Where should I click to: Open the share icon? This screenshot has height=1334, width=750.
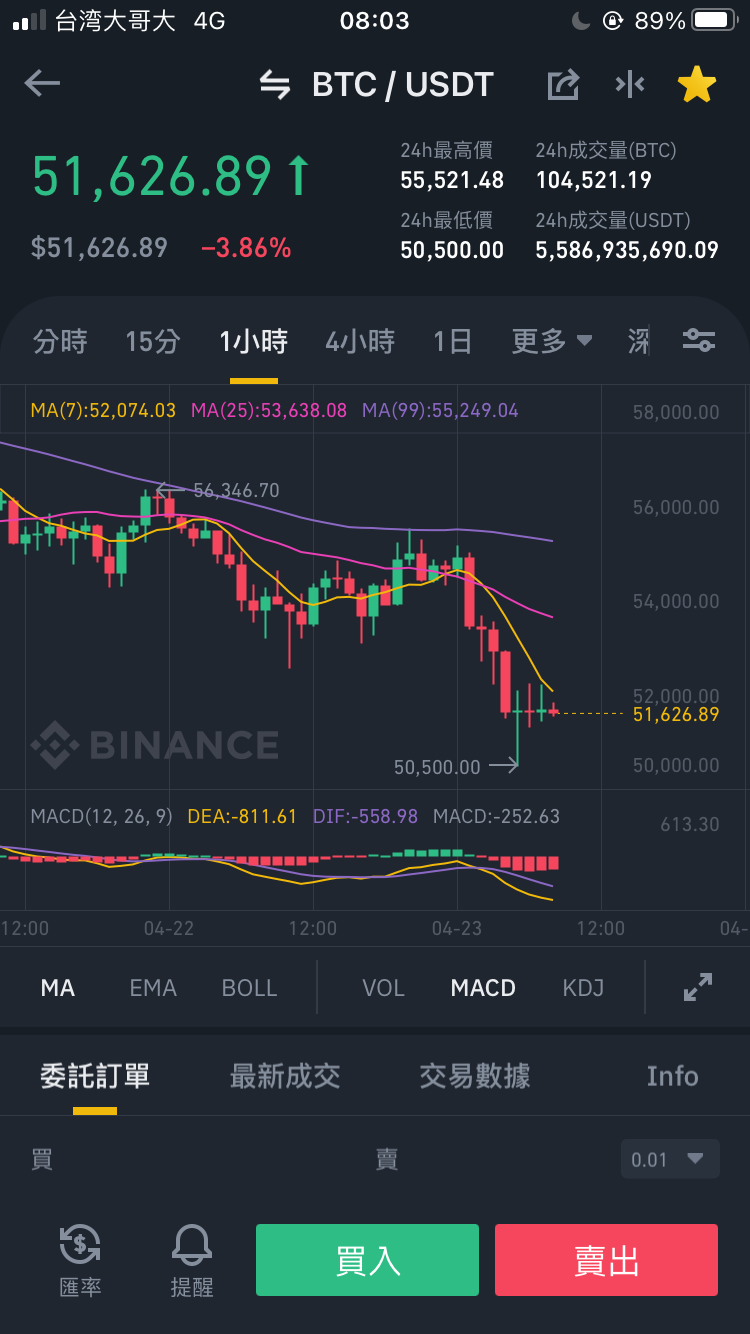click(564, 85)
